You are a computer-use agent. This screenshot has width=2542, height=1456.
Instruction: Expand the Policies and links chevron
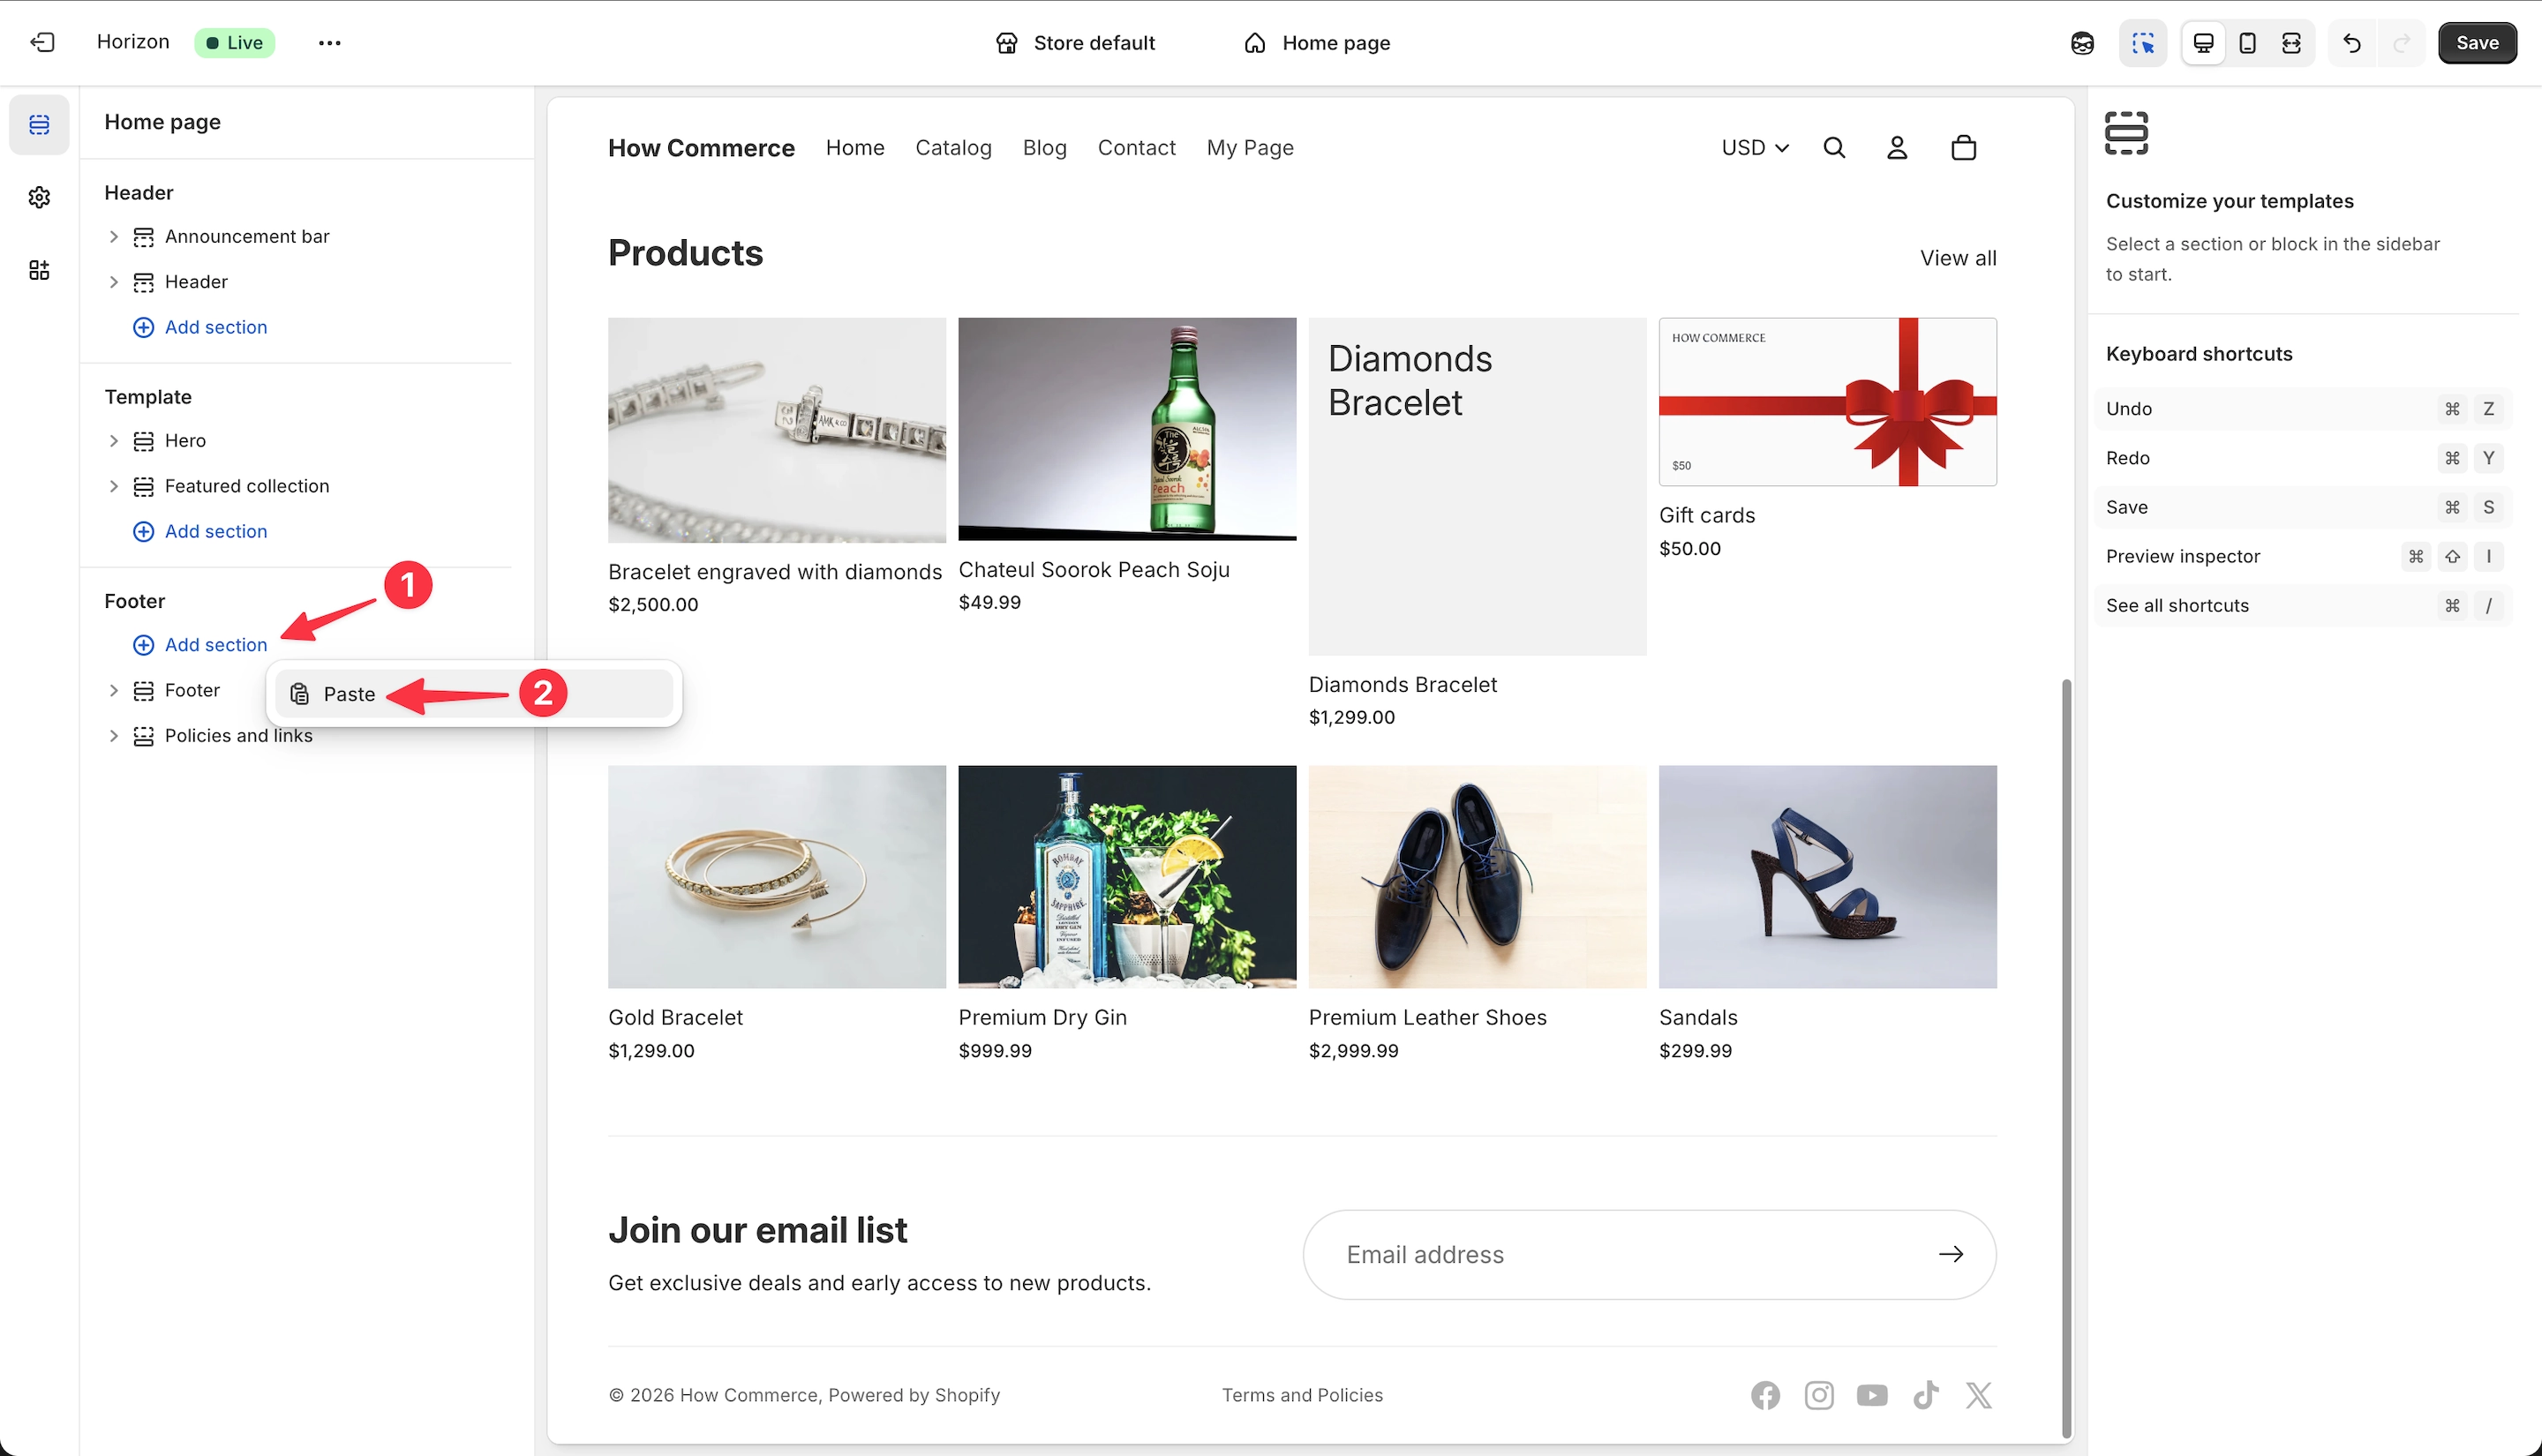click(x=113, y=736)
